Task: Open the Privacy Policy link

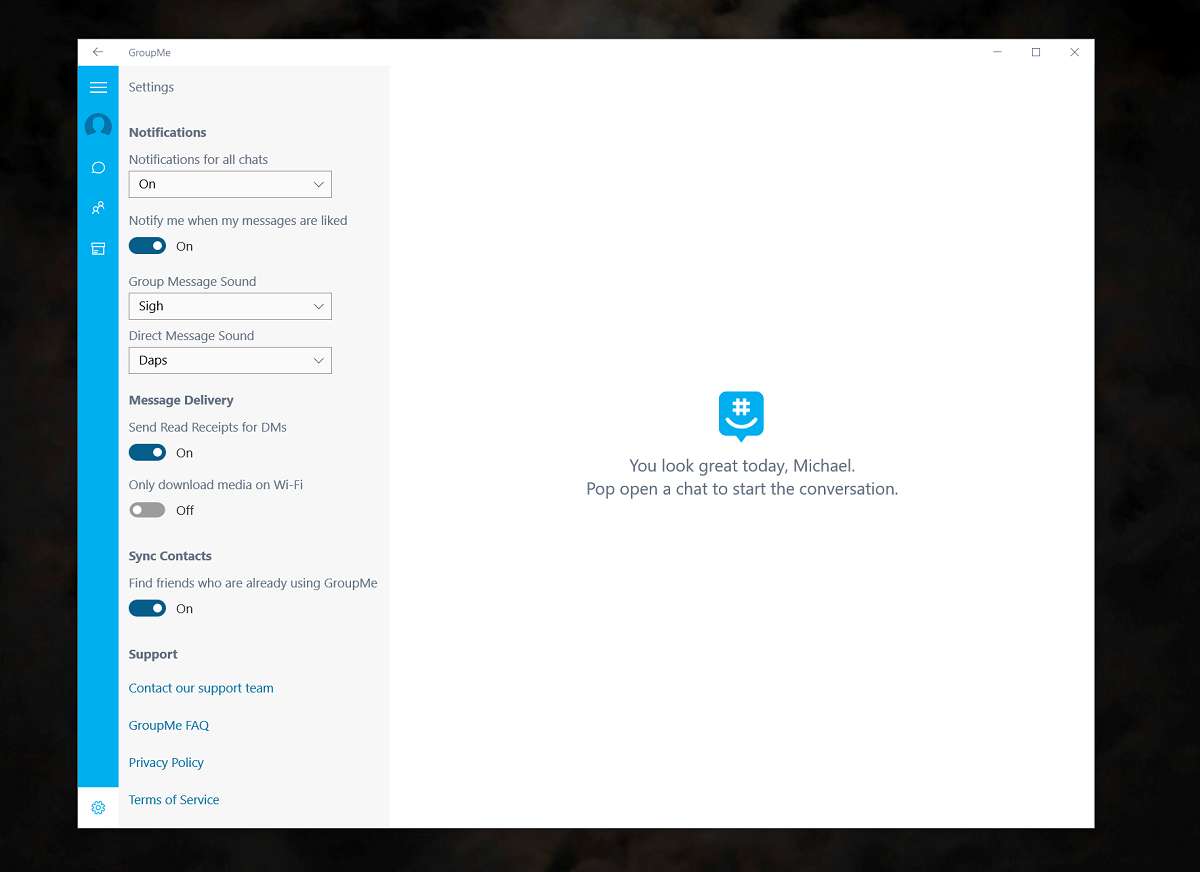Action: click(166, 762)
